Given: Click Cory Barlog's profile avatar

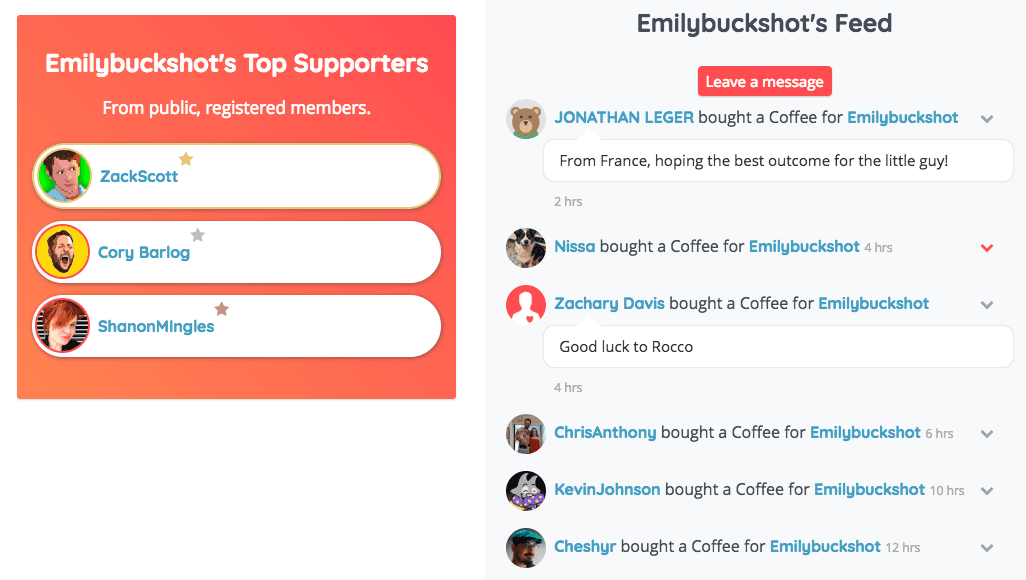Looking at the screenshot, I should click(x=64, y=252).
